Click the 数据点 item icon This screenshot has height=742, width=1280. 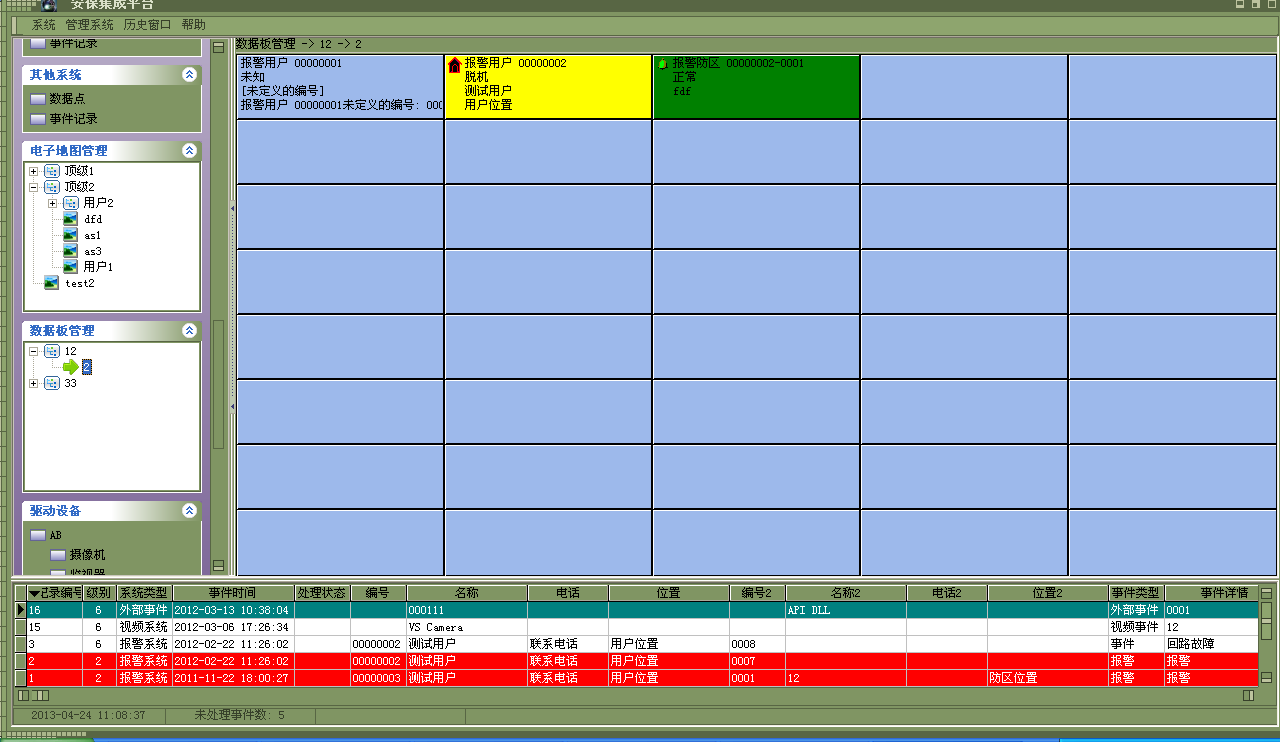click(x=38, y=99)
